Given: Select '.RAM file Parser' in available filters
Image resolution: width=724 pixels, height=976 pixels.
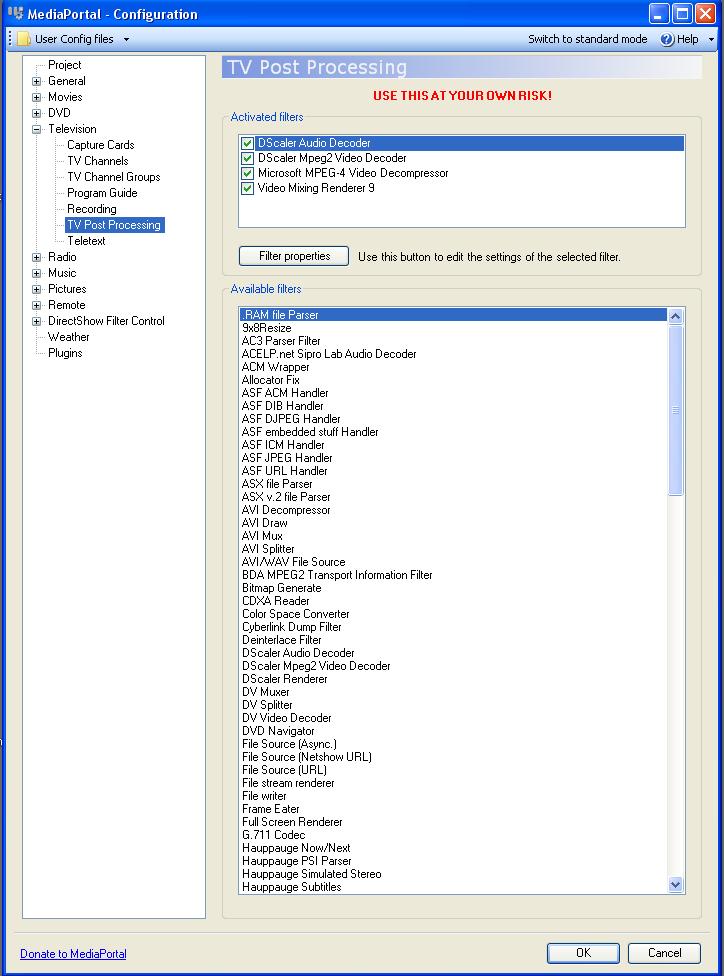Looking at the screenshot, I should (453, 315).
